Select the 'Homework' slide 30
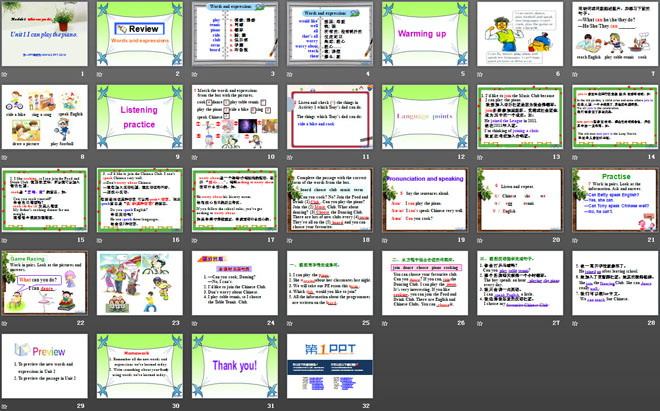Image resolution: width=660 pixels, height=411 pixels. click(x=140, y=366)
